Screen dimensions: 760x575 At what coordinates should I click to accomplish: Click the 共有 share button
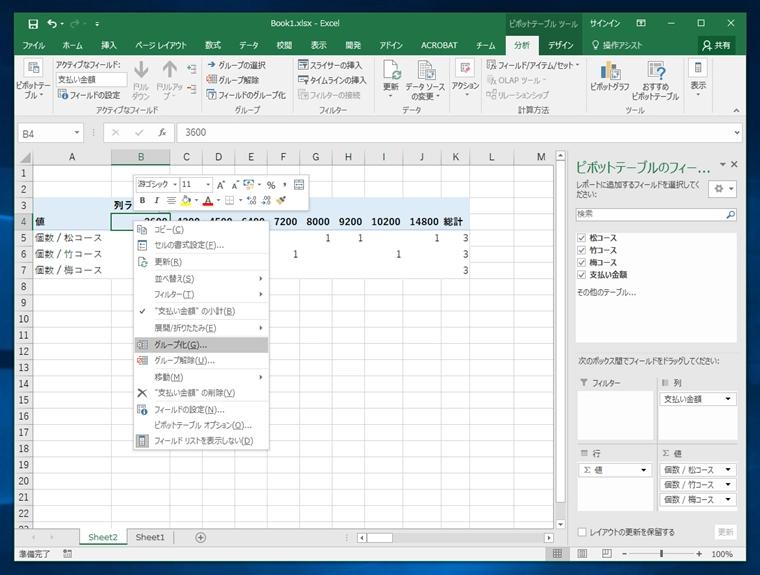pos(716,45)
